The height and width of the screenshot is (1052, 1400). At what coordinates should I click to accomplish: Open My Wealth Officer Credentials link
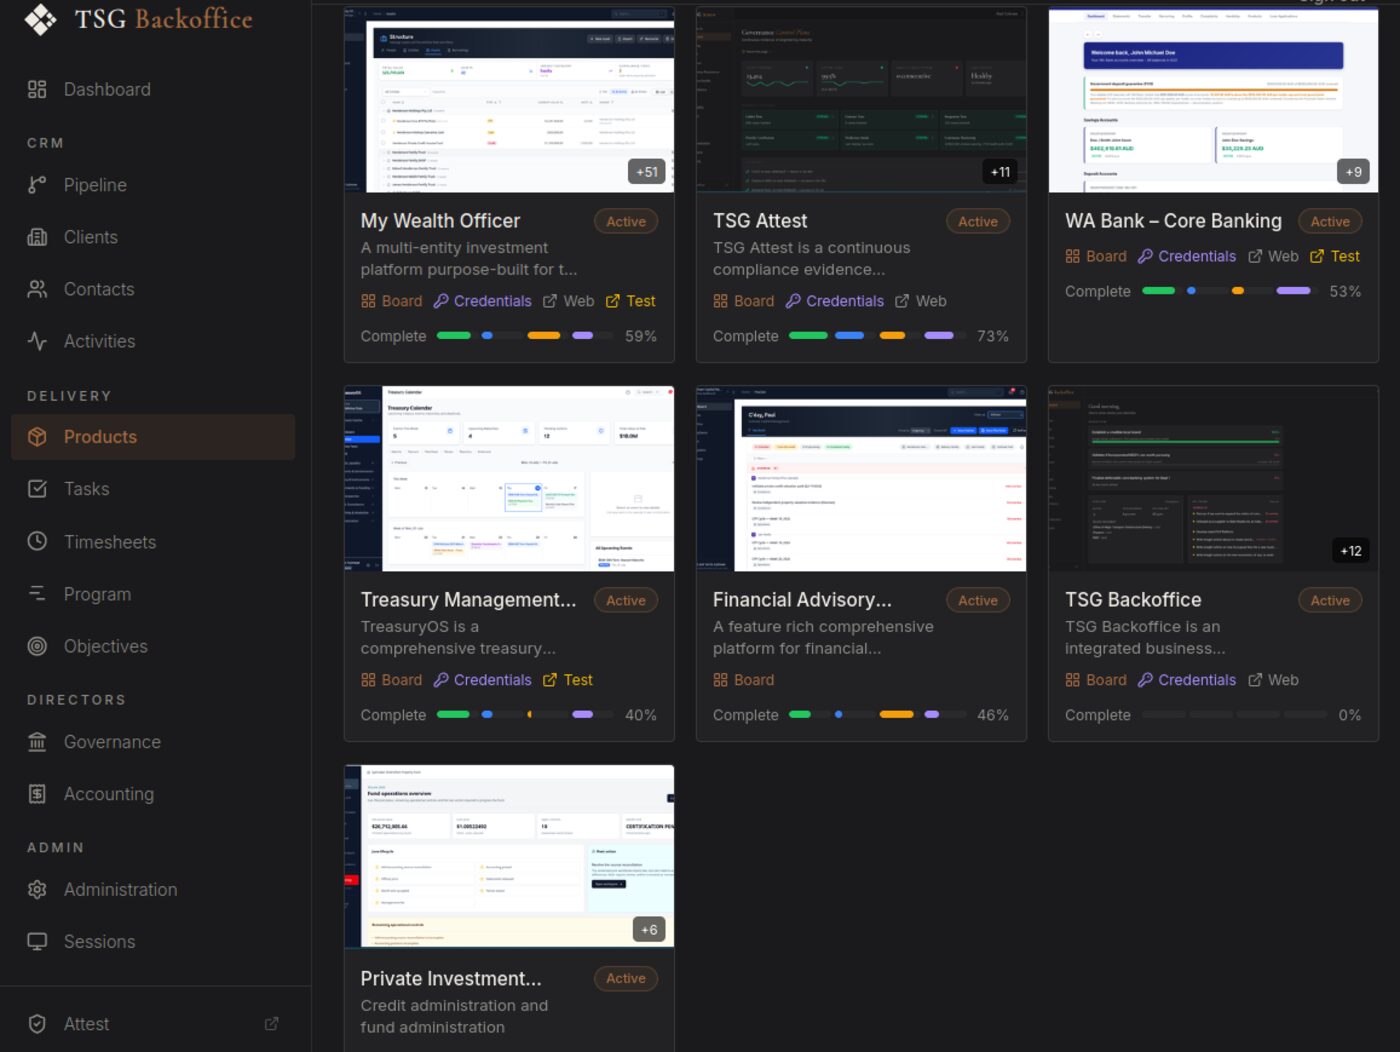[x=482, y=301]
